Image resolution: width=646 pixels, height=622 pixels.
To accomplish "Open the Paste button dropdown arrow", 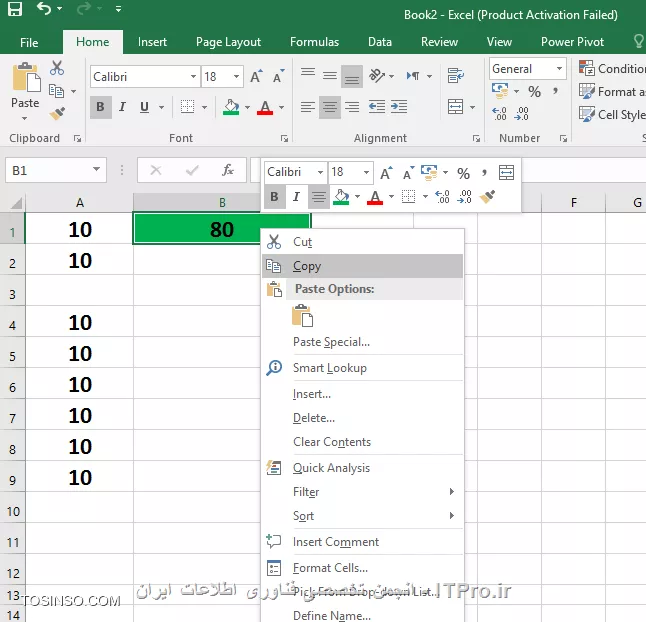I will pos(25,119).
